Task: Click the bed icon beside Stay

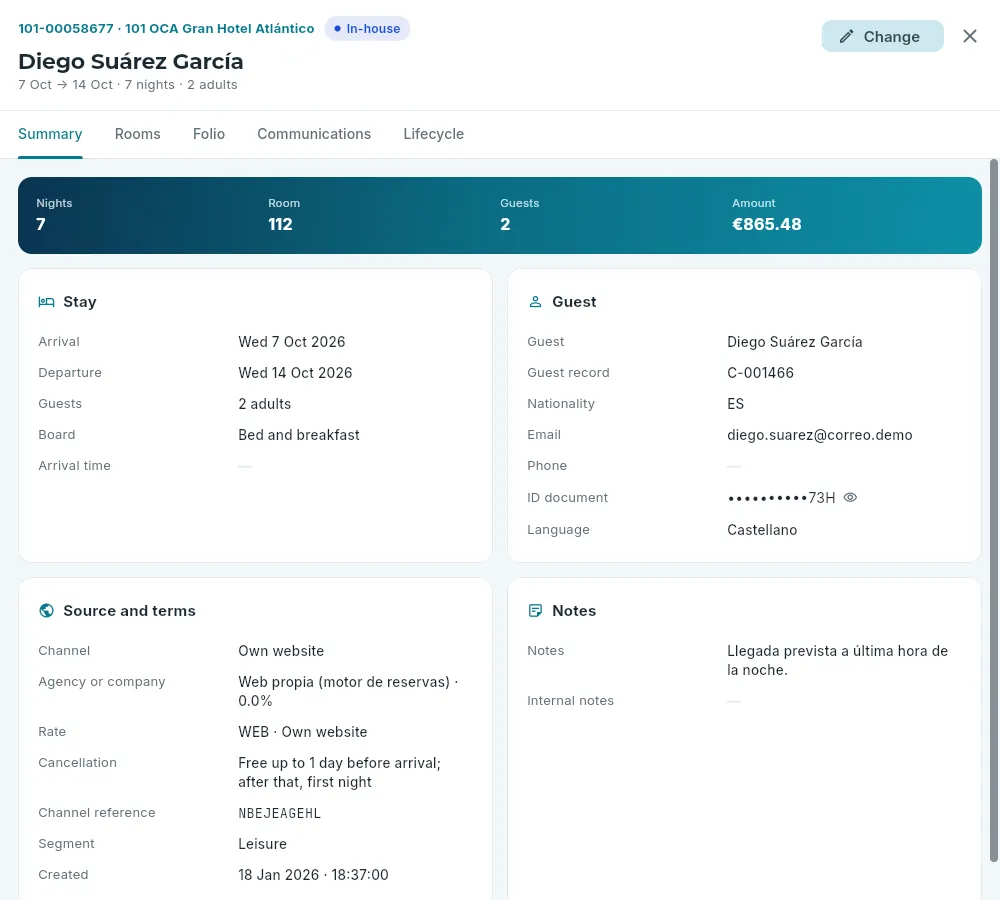Action: (x=46, y=302)
